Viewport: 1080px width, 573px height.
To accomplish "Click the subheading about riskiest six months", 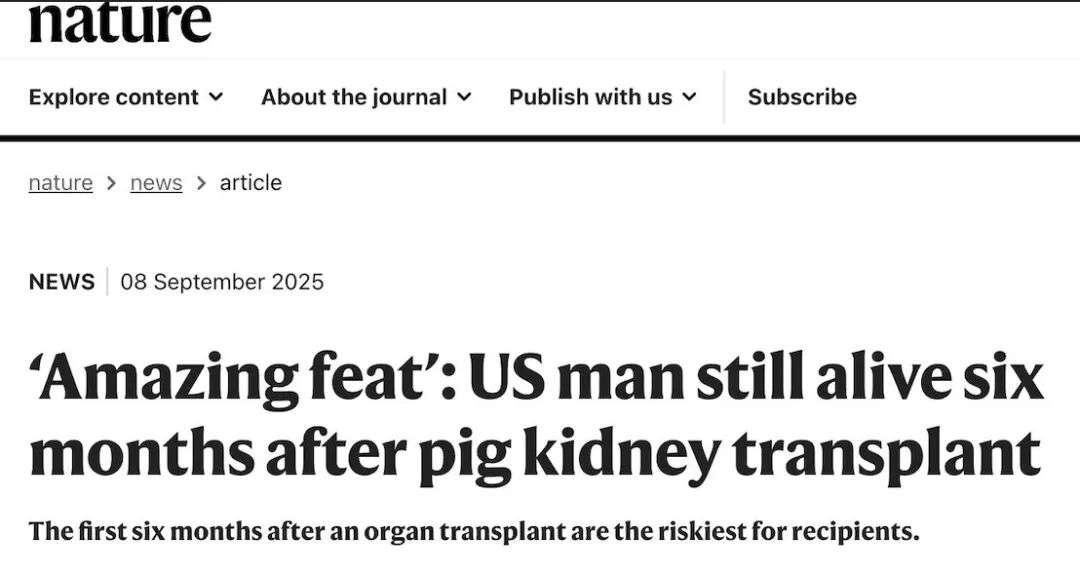I will pos(473,530).
